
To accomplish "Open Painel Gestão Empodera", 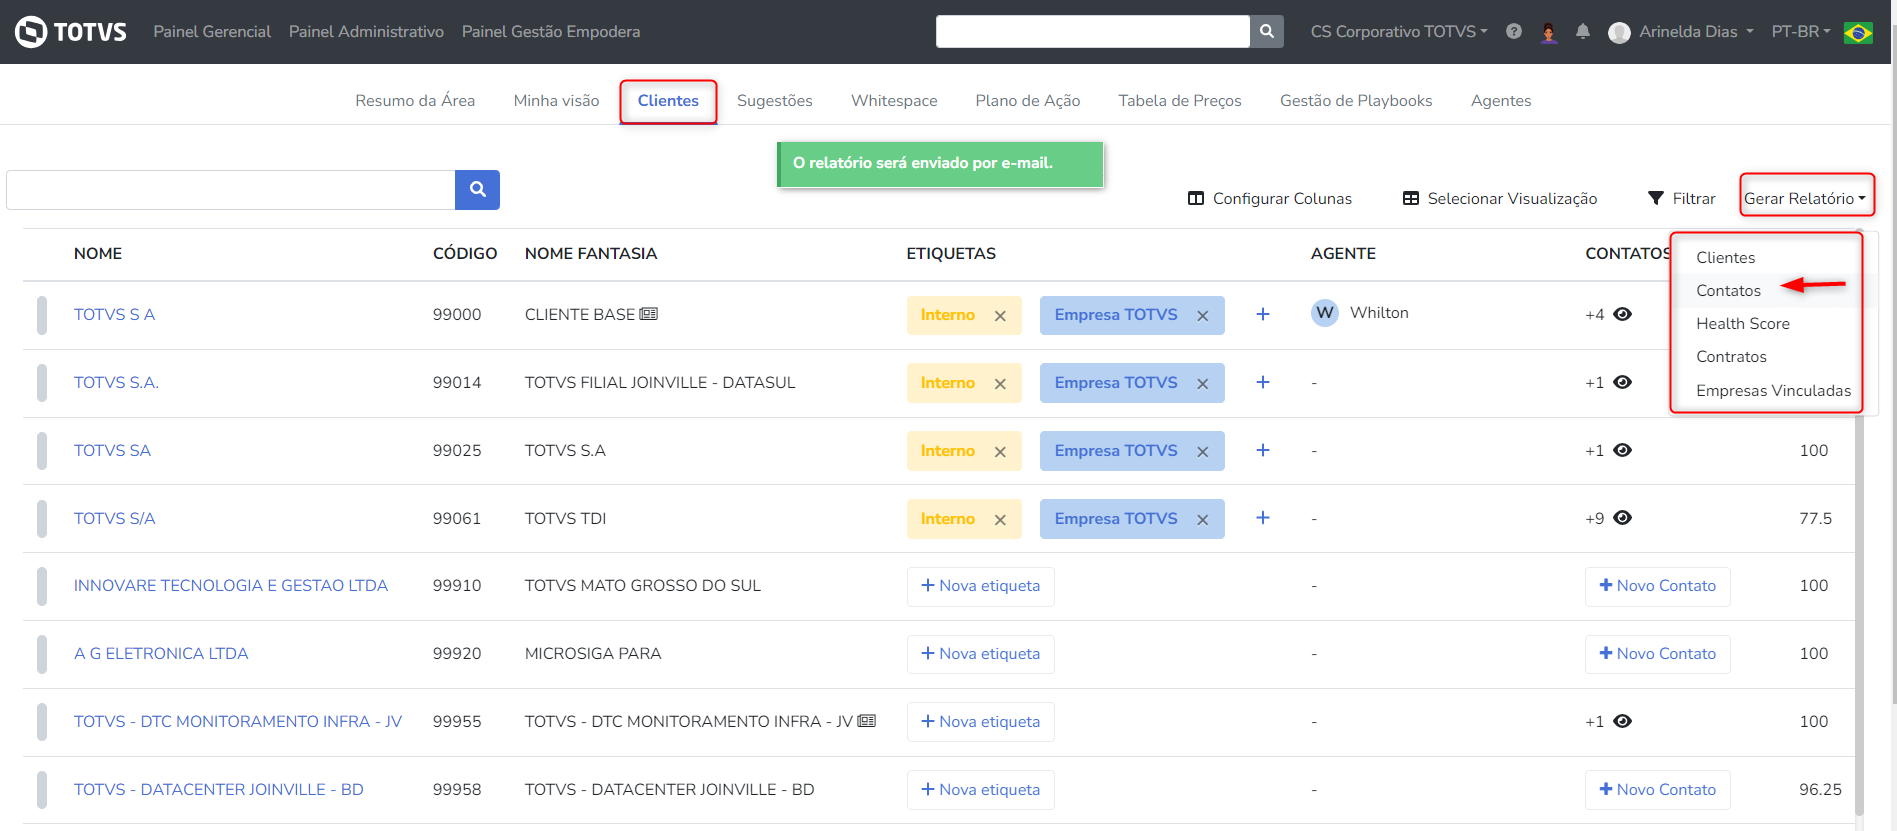I will pyautogui.click(x=551, y=32).
